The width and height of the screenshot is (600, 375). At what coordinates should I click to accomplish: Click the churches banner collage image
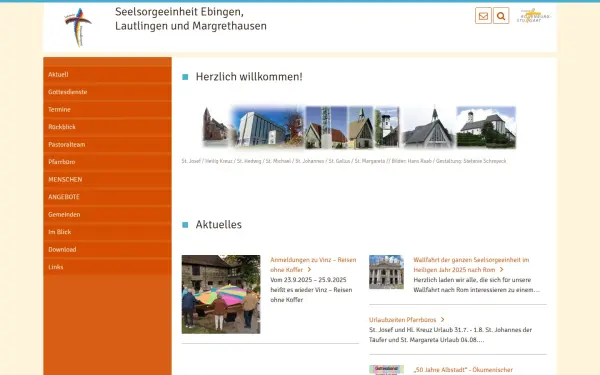coord(359,127)
